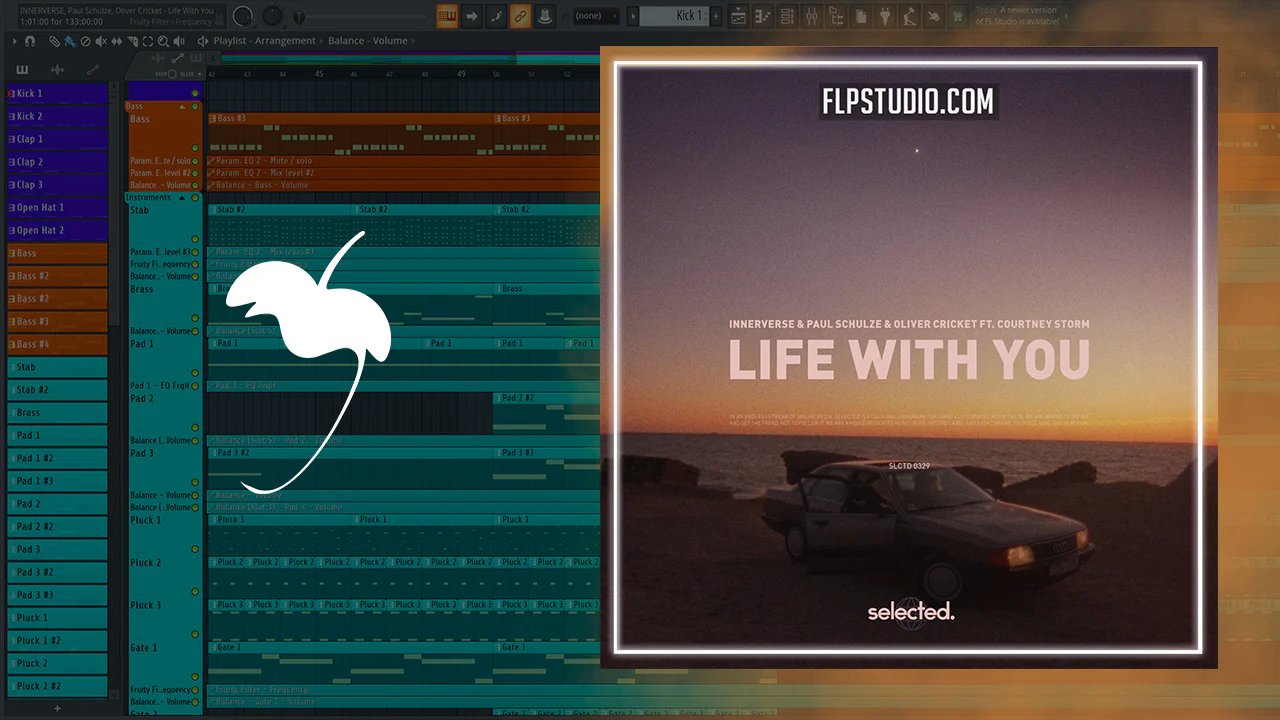1280x720 pixels.
Task: Click the countdown arrow icon in toolbar
Action: point(472,16)
